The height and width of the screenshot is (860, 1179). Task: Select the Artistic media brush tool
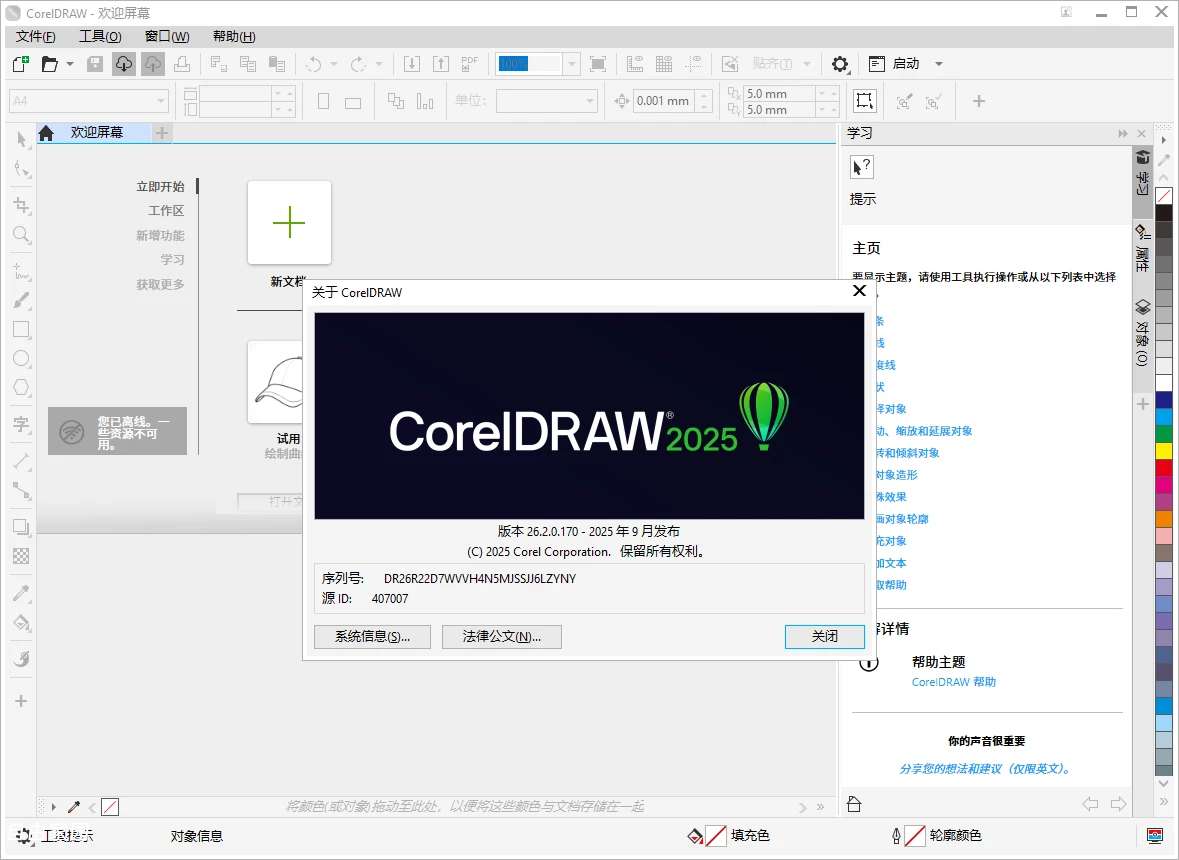tap(21, 300)
